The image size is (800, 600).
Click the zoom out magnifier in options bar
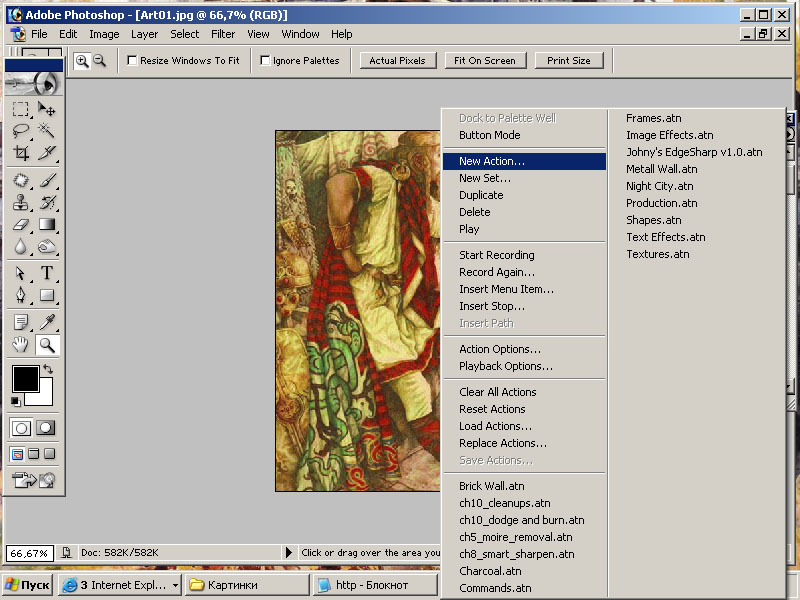(x=99, y=61)
